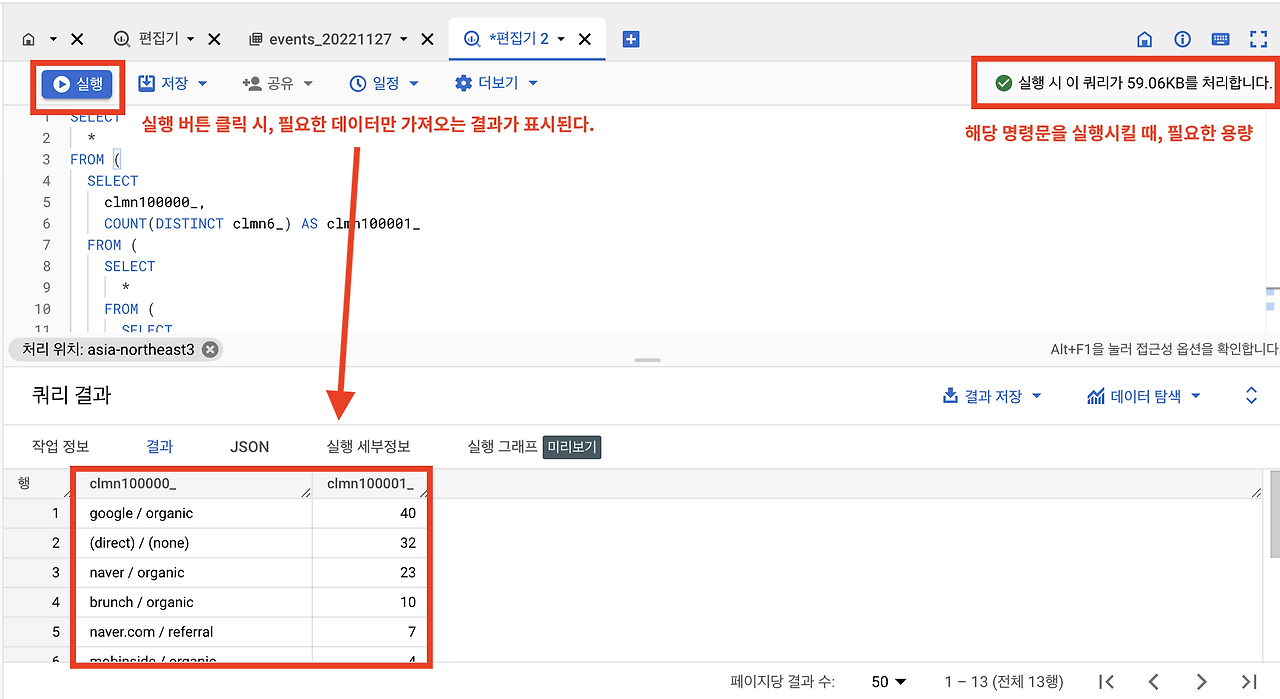Viewport: 1280px width, 699px height.
Task: Run the query with 실행 button
Action: point(75,83)
